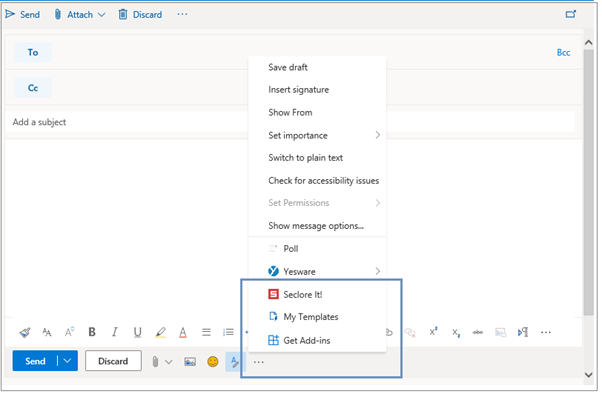This screenshot has width=602, height=394.
Task: Open the Attach menu in top toolbar
Action: pyautogui.click(x=80, y=15)
